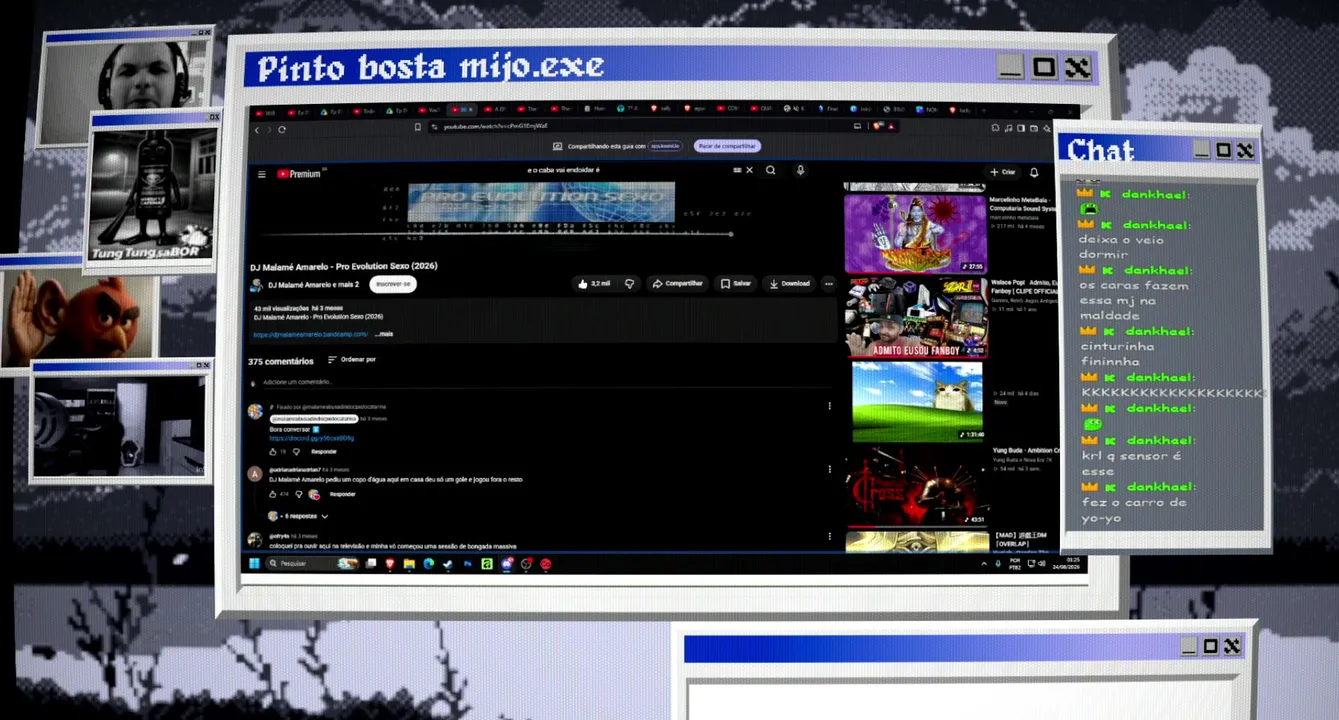Open YouTube notifications bell
The image size is (1339, 720).
(1034, 172)
